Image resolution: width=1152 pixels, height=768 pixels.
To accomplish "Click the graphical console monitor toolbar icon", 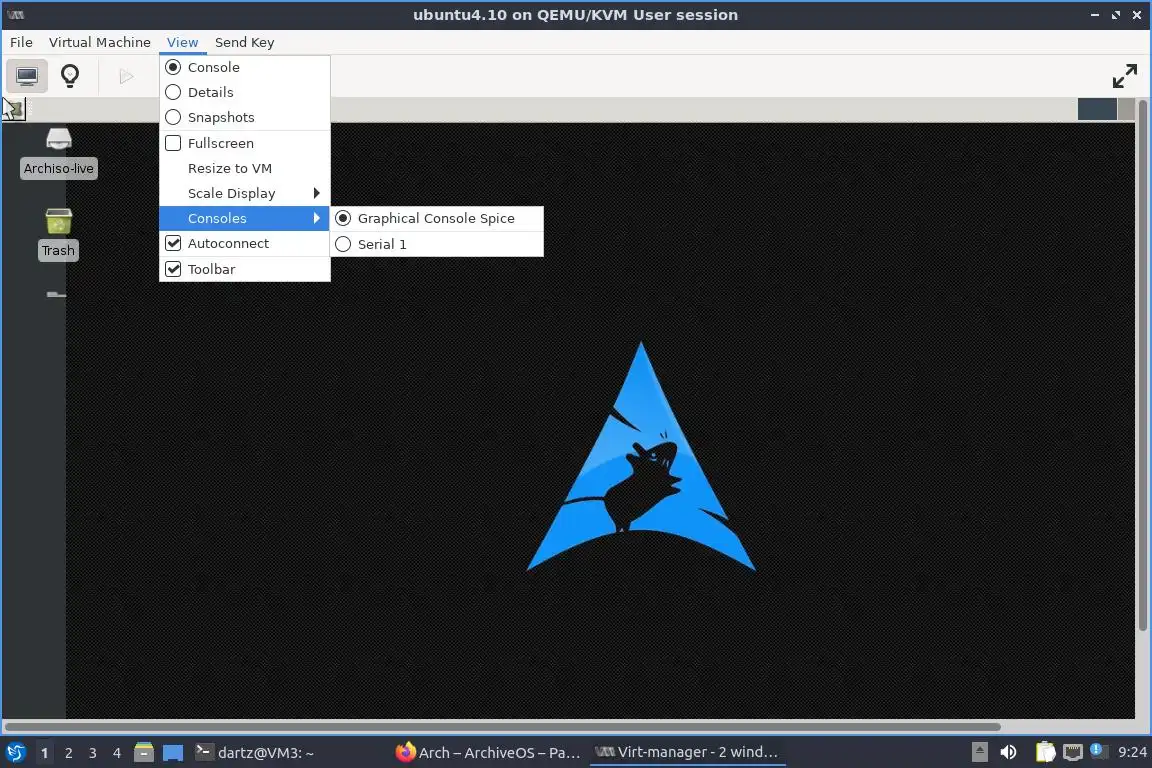I will [x=27, y=76].
